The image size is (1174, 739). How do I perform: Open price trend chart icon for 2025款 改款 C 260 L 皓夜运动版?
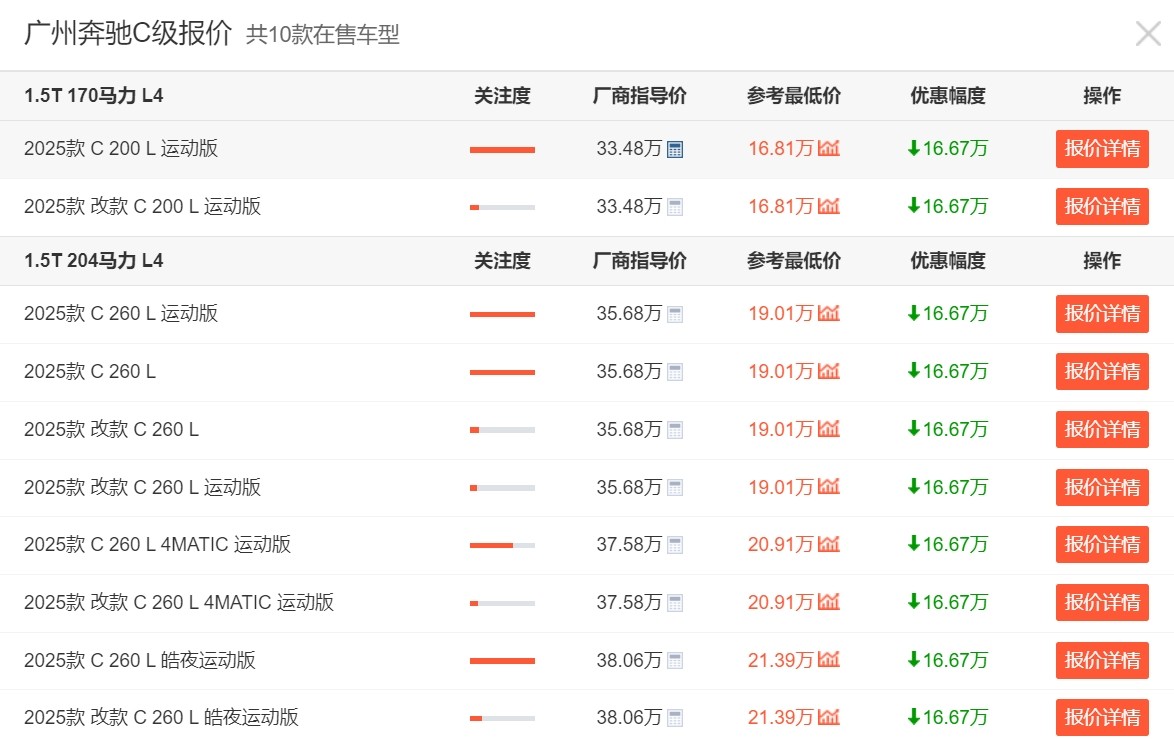pos(829,717)
